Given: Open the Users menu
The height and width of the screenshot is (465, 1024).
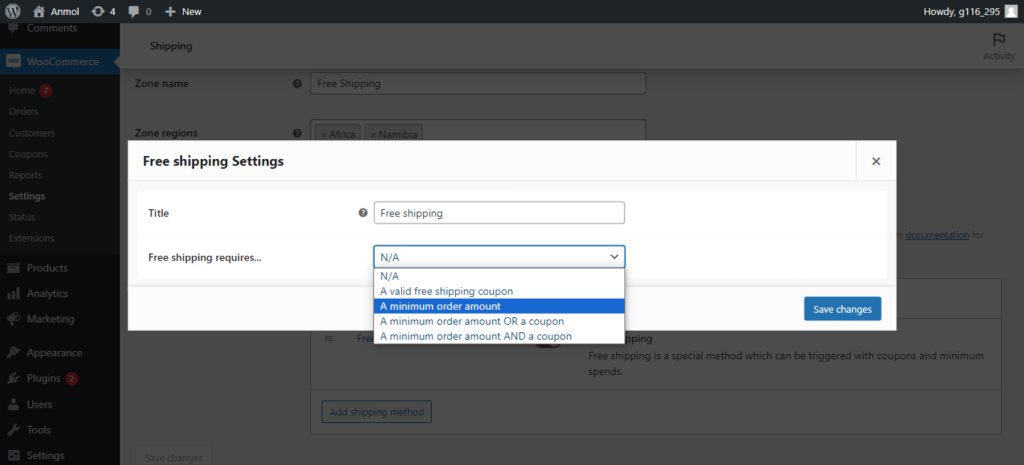Looking at the screenshot, I should 40,404.
